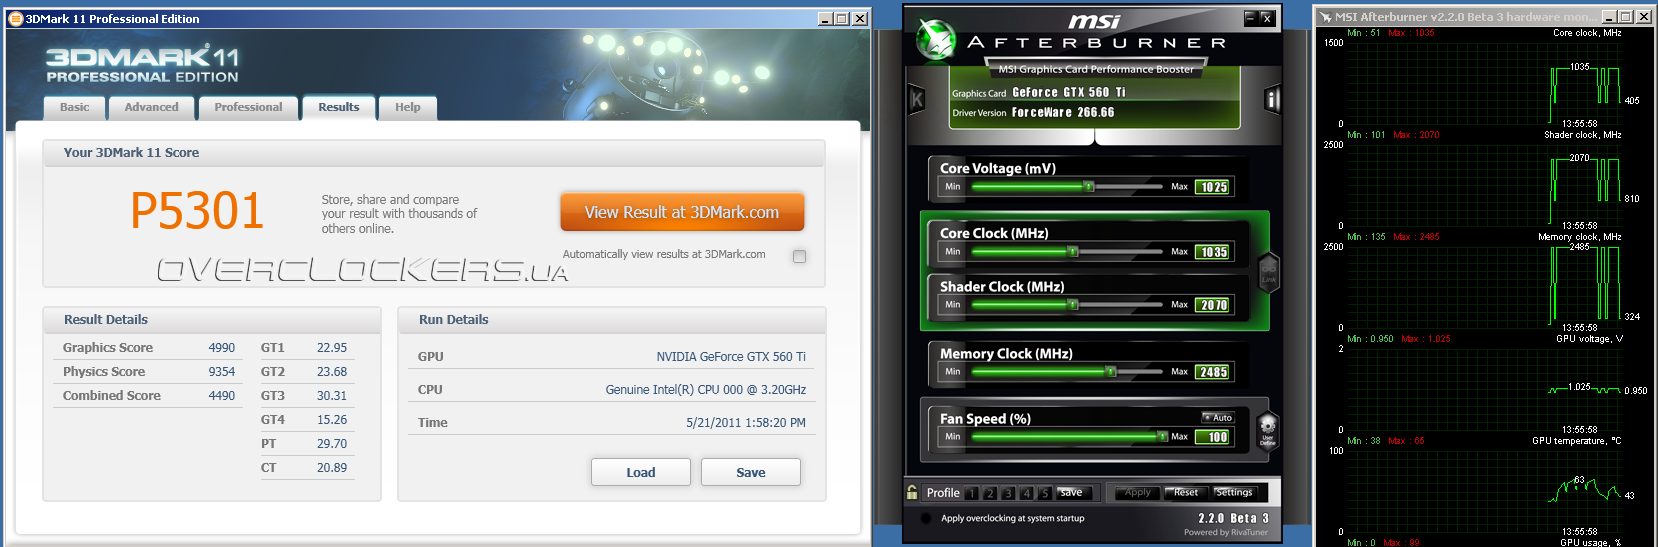Select profile slot 1 in Afterburner

[x=971, y=493]
